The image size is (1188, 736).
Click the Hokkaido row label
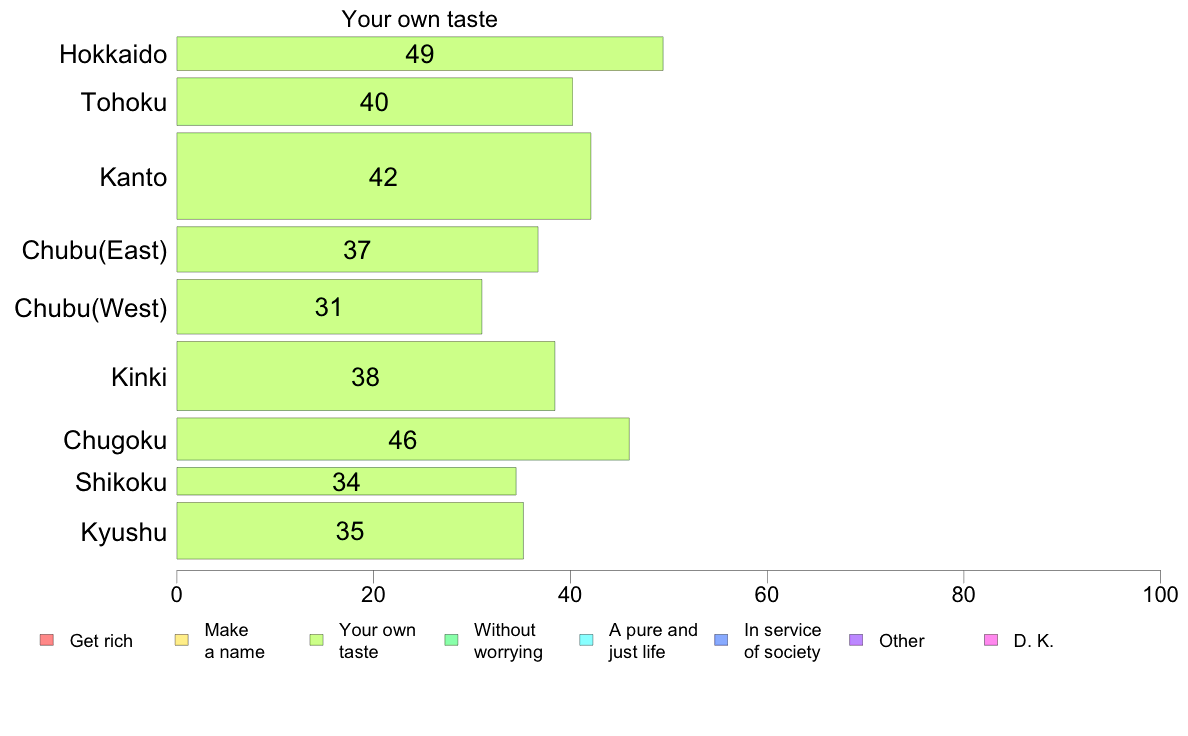click(113, 55)
